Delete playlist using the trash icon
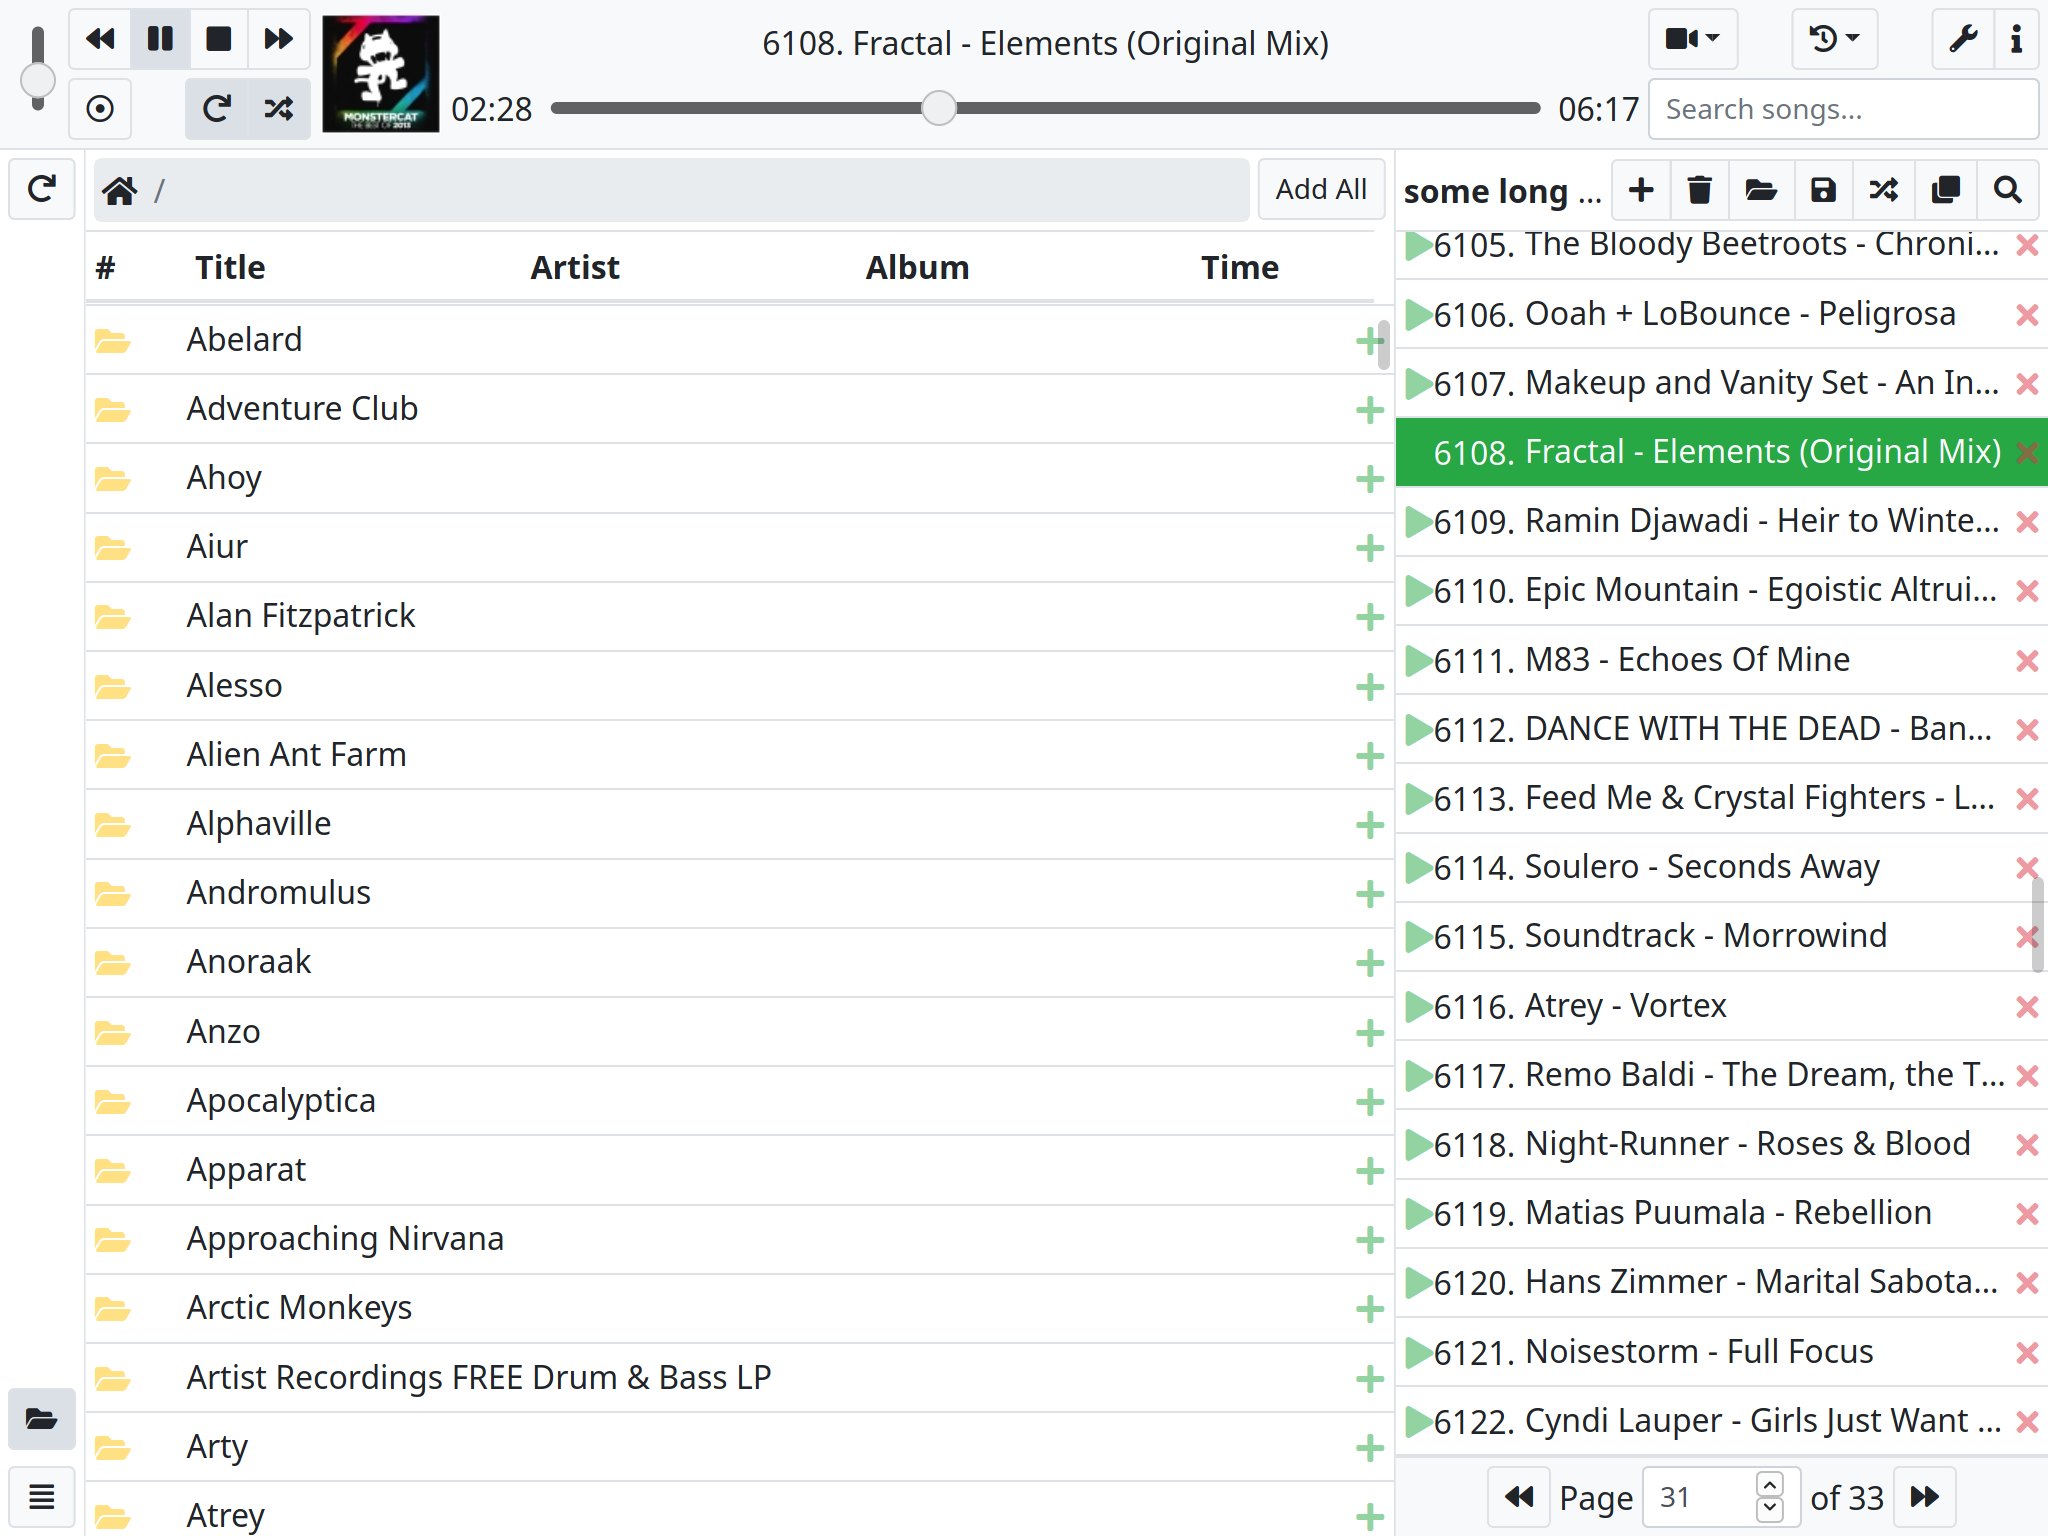 (x=1699, y=190)
